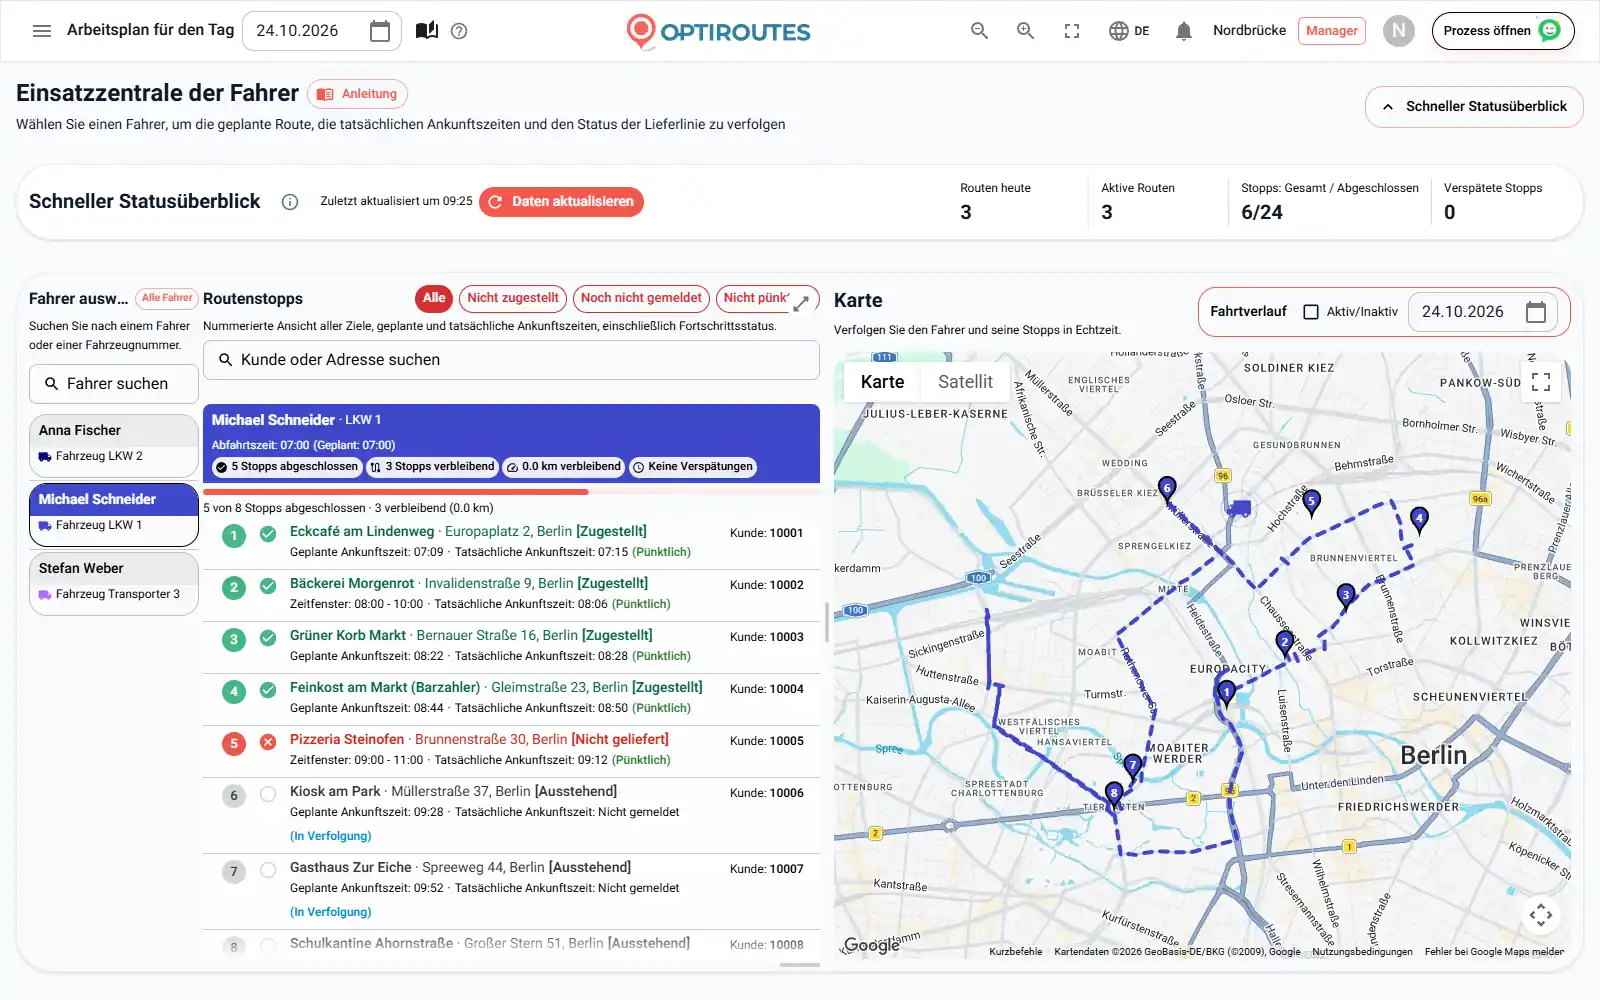
Task: Toggle the Aktiv/Inaktiv checkbox
Action: (x=1311, y=312)
